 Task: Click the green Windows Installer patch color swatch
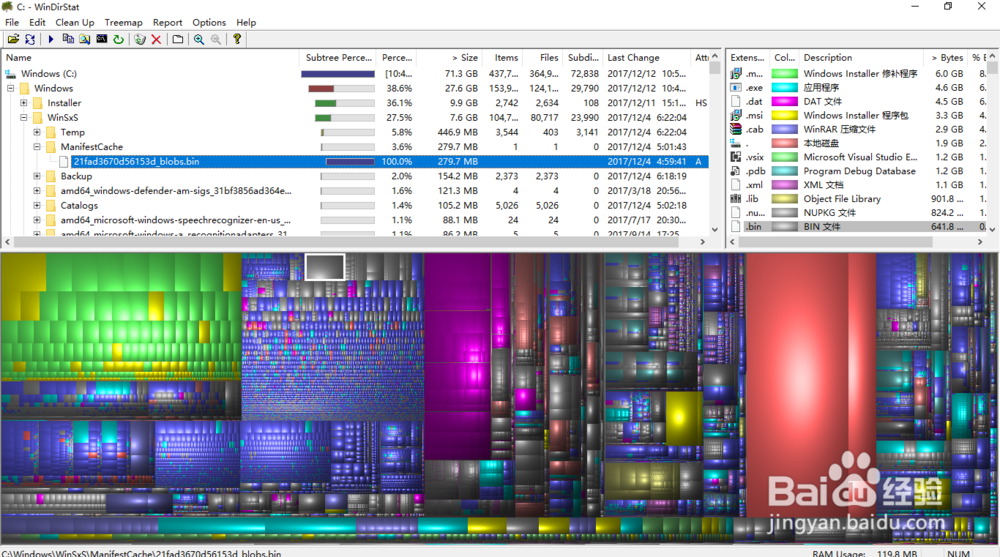click(784, 74)
